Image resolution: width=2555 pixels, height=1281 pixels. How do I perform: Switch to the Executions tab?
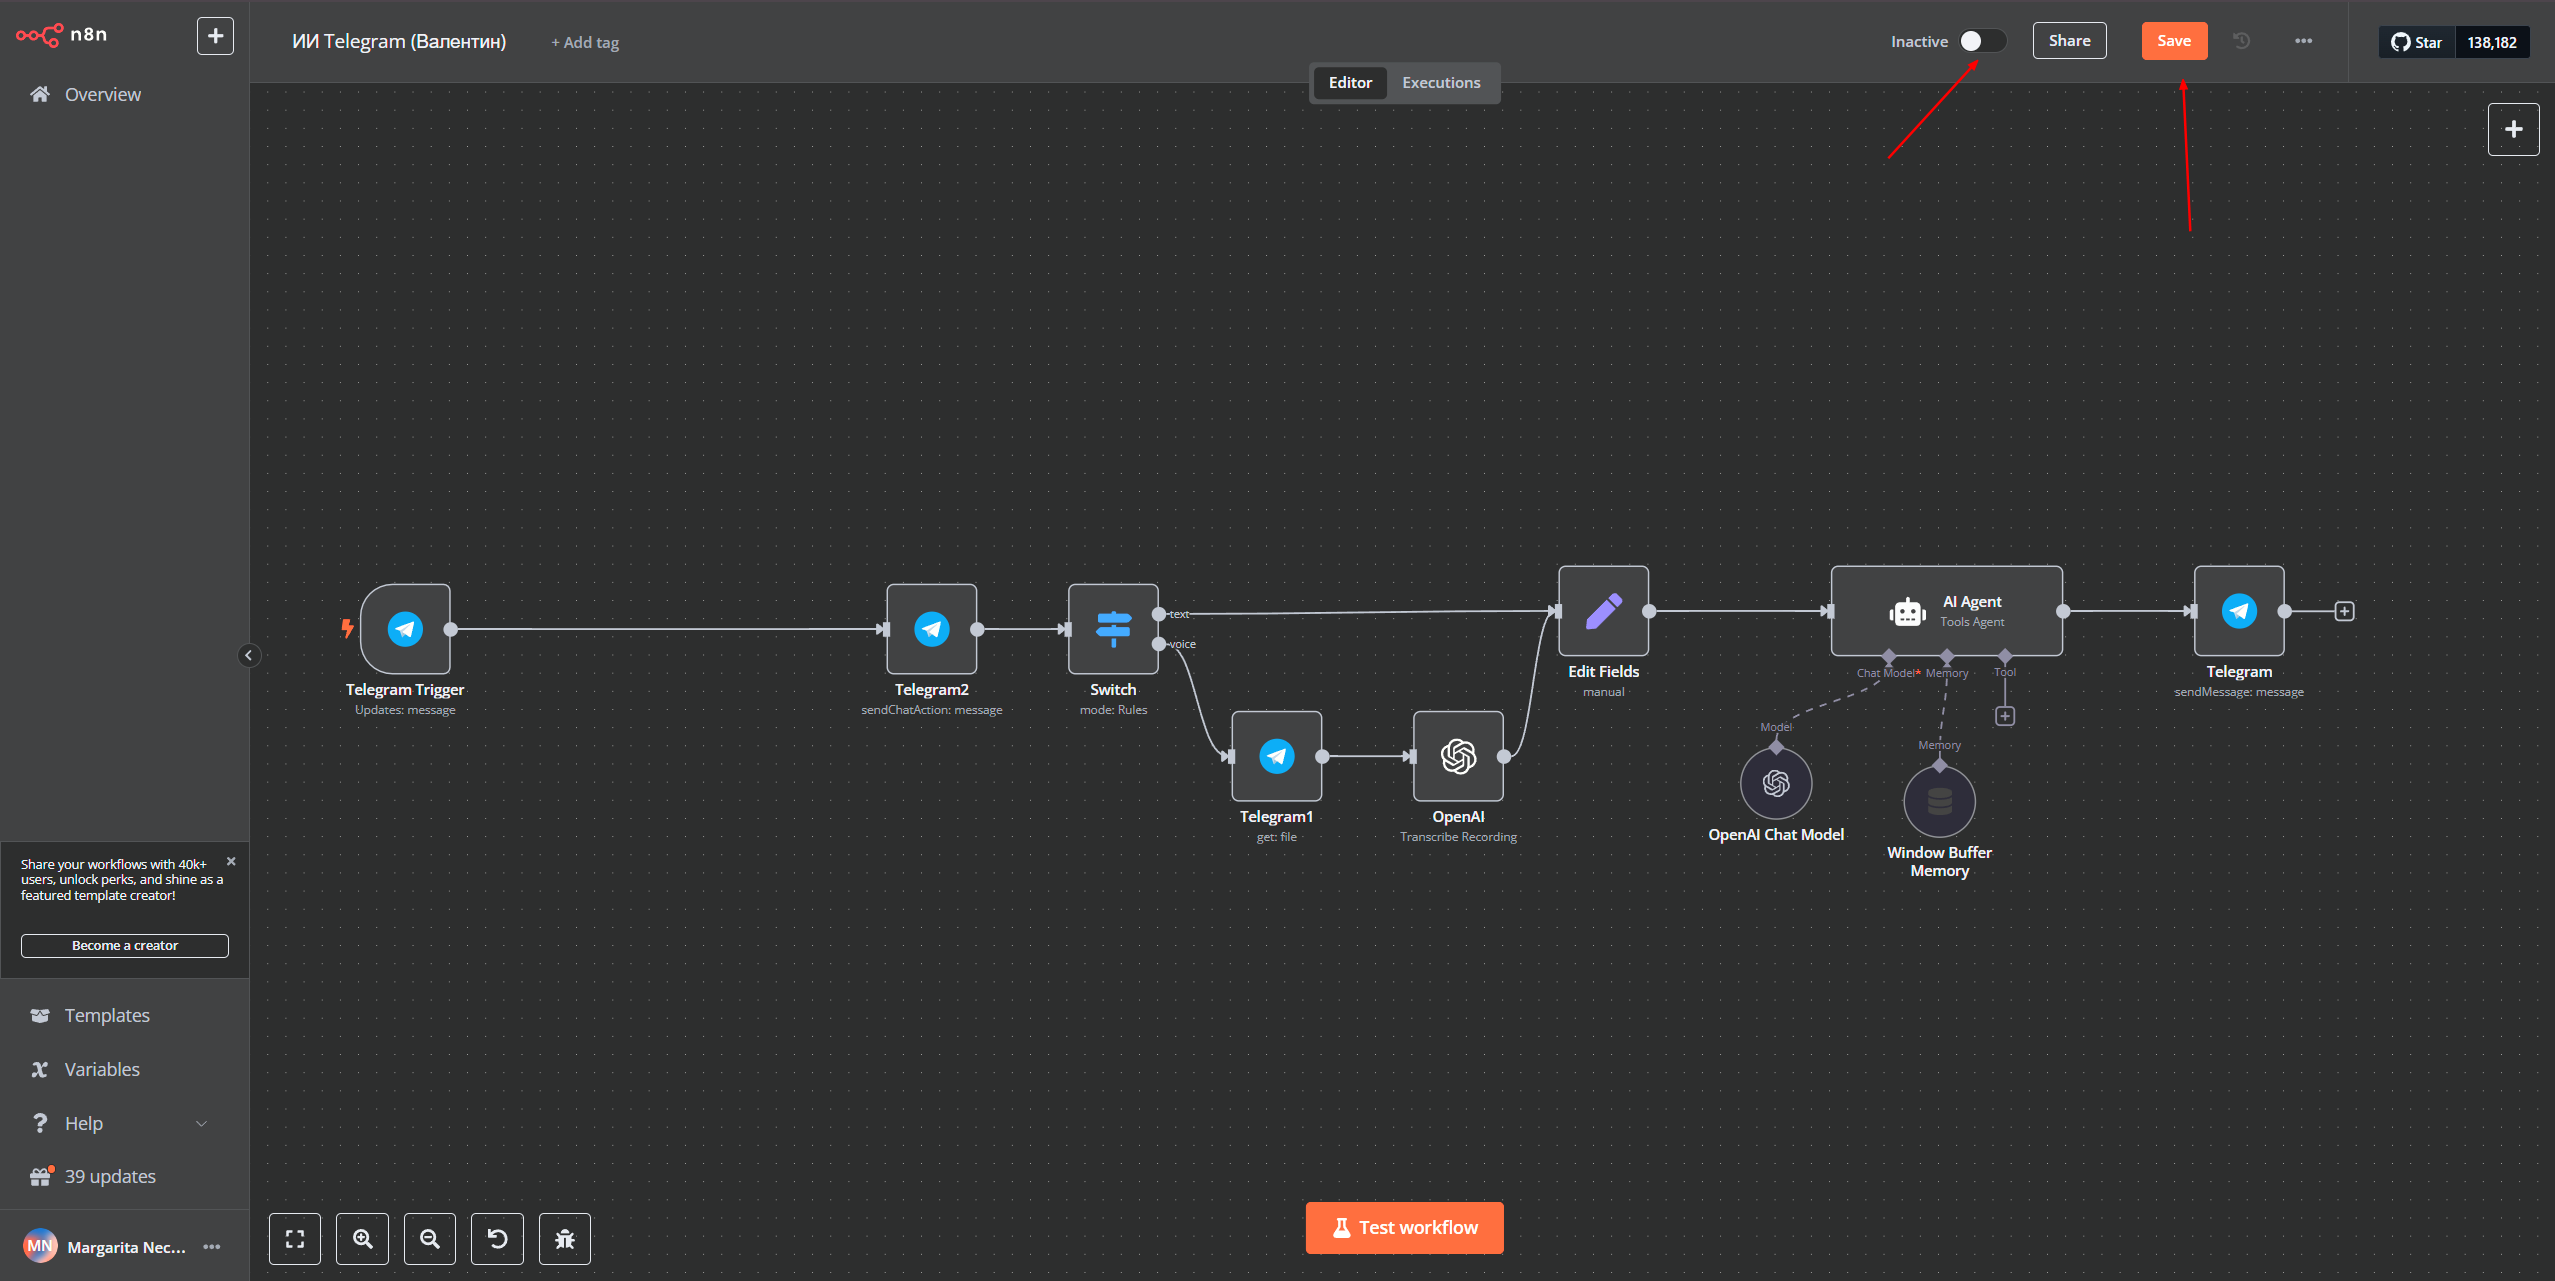tap(1440, 83)
